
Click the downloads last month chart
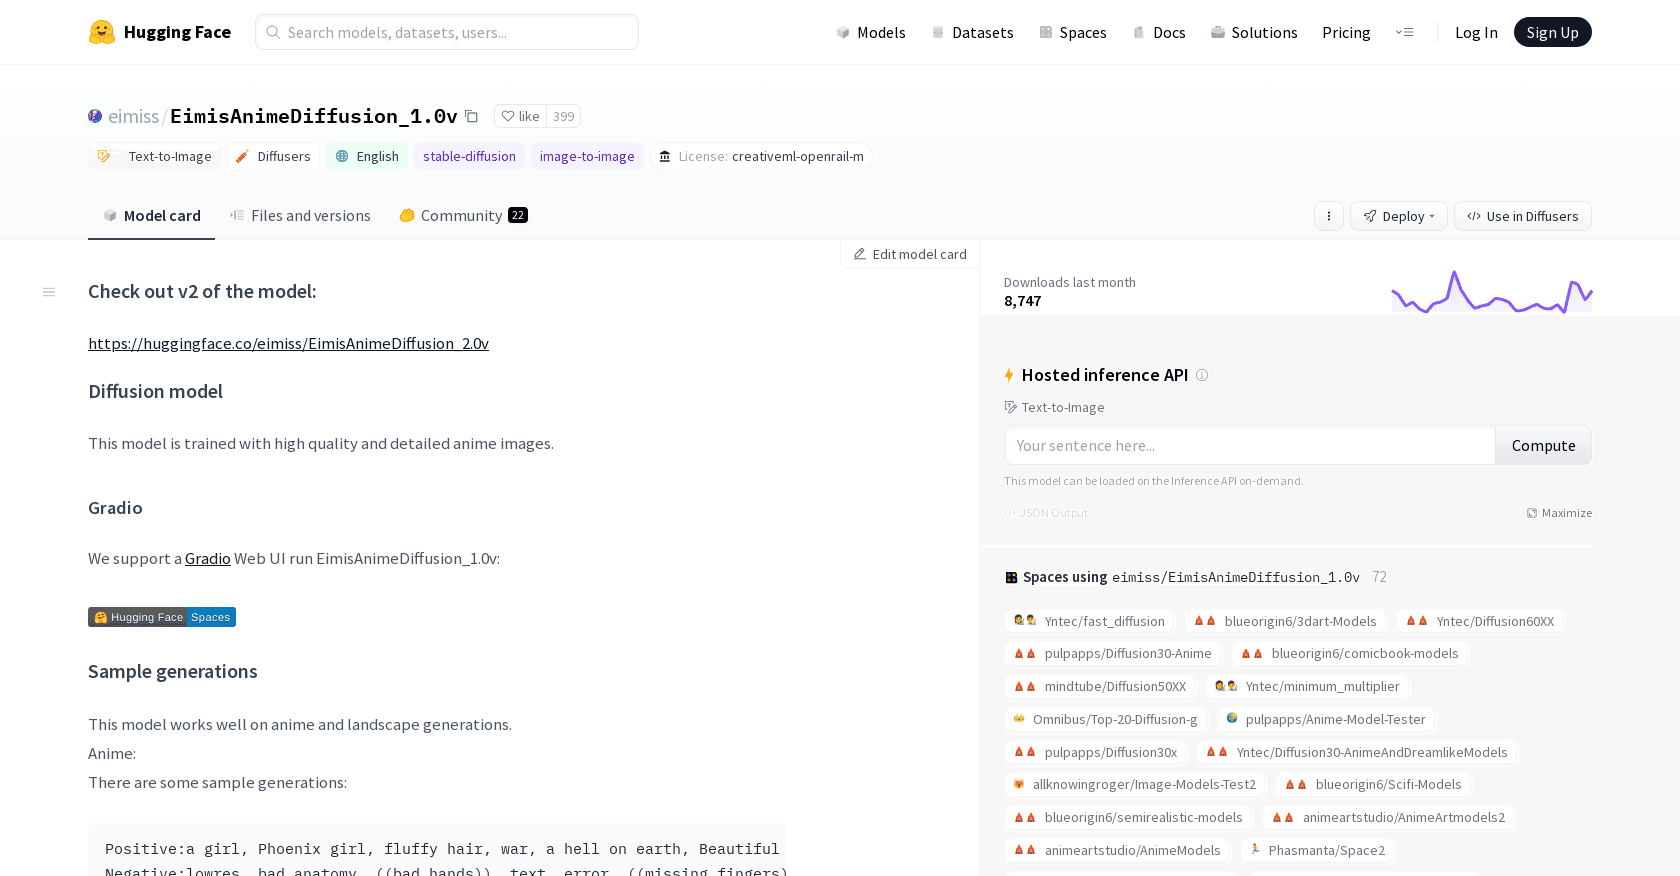(1492, 291)
